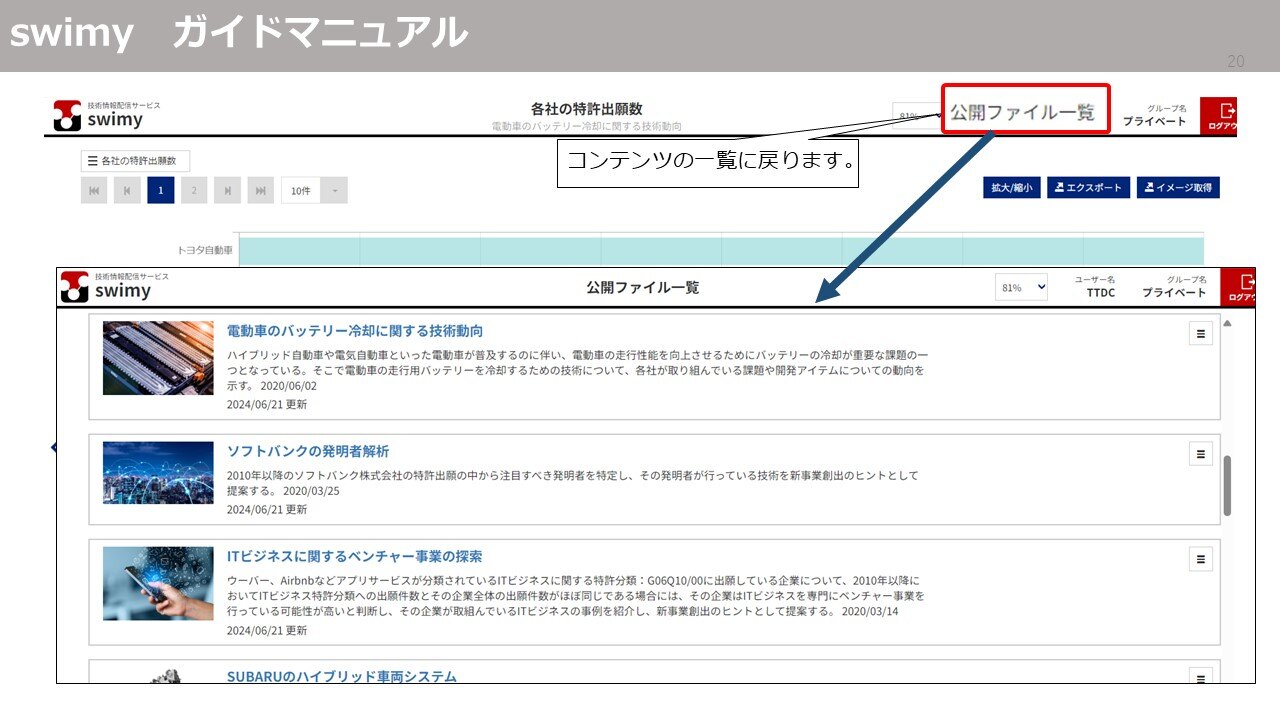Jump to the first page with the skip-back icon
Screen dimensions: 1280x720
(93, 190)
